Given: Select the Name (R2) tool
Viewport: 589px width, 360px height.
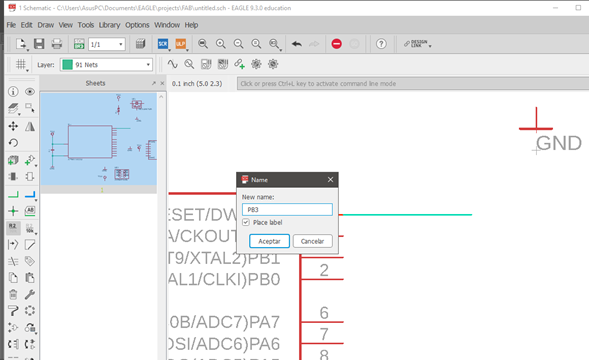Looking at the screenshot, I should coord(13,227).
